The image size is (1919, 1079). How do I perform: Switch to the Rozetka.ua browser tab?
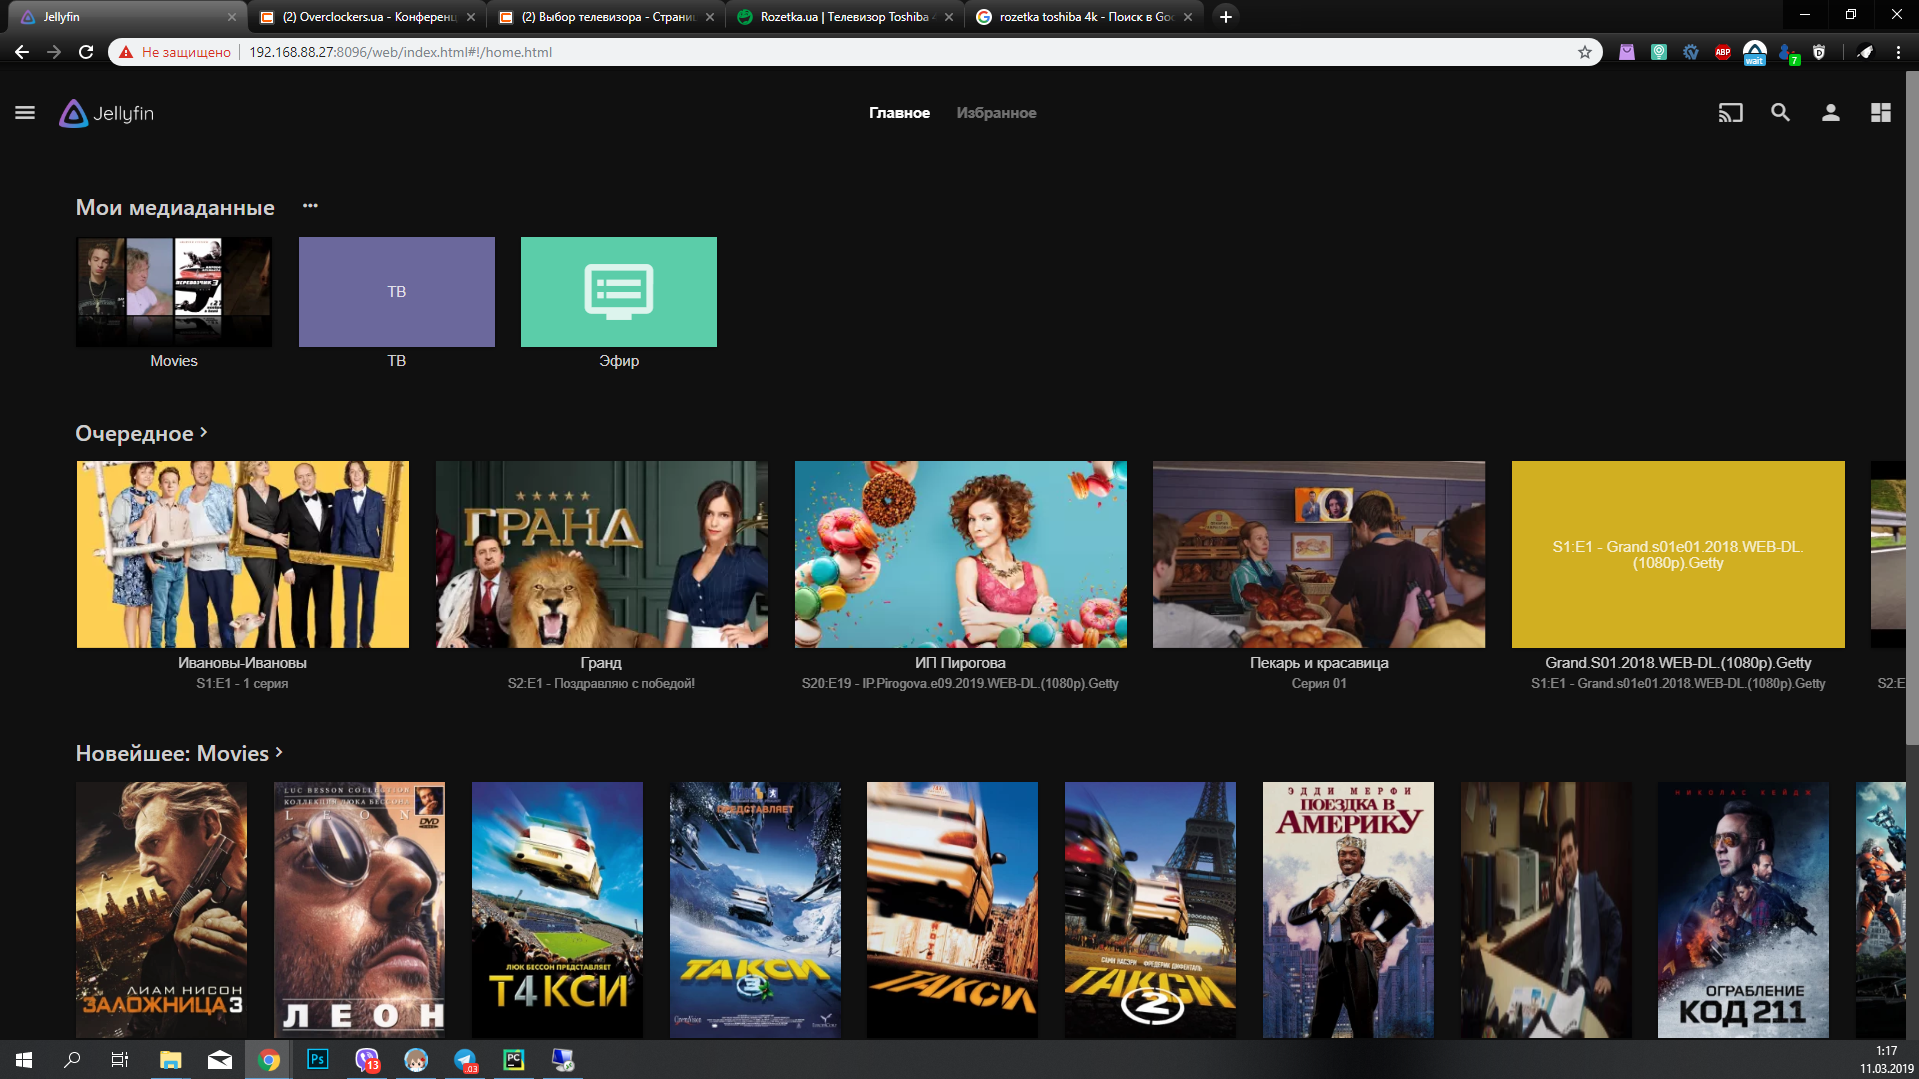click(845, 17)
